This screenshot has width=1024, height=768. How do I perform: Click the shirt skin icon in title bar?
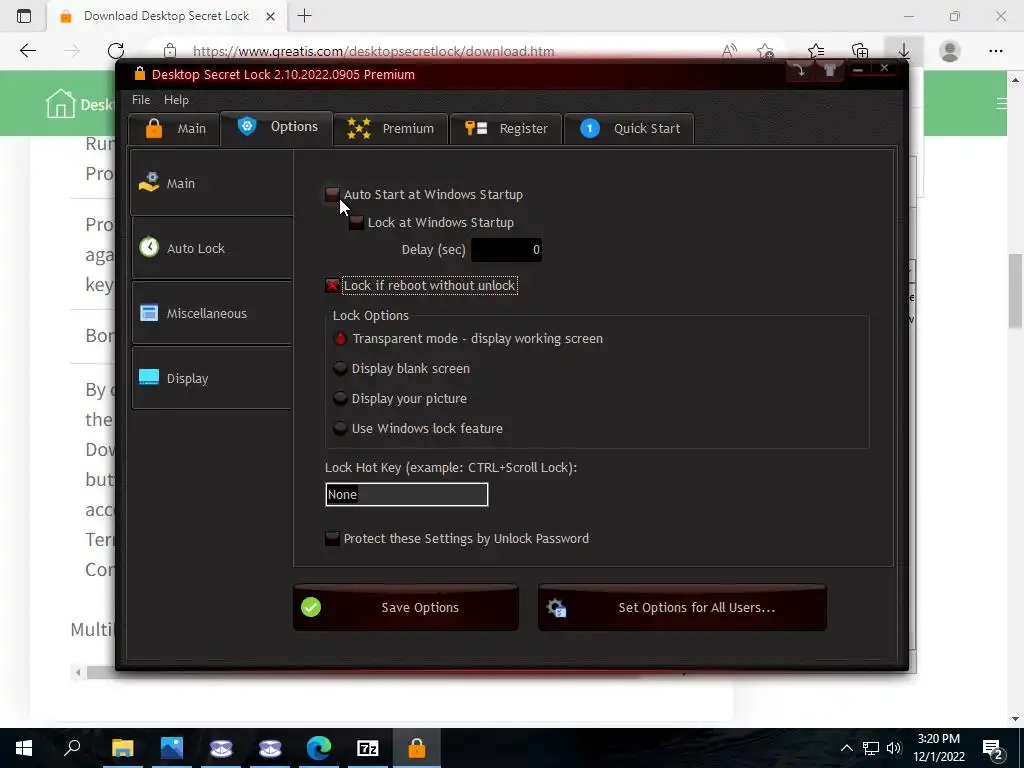click(x=829, y=70)
